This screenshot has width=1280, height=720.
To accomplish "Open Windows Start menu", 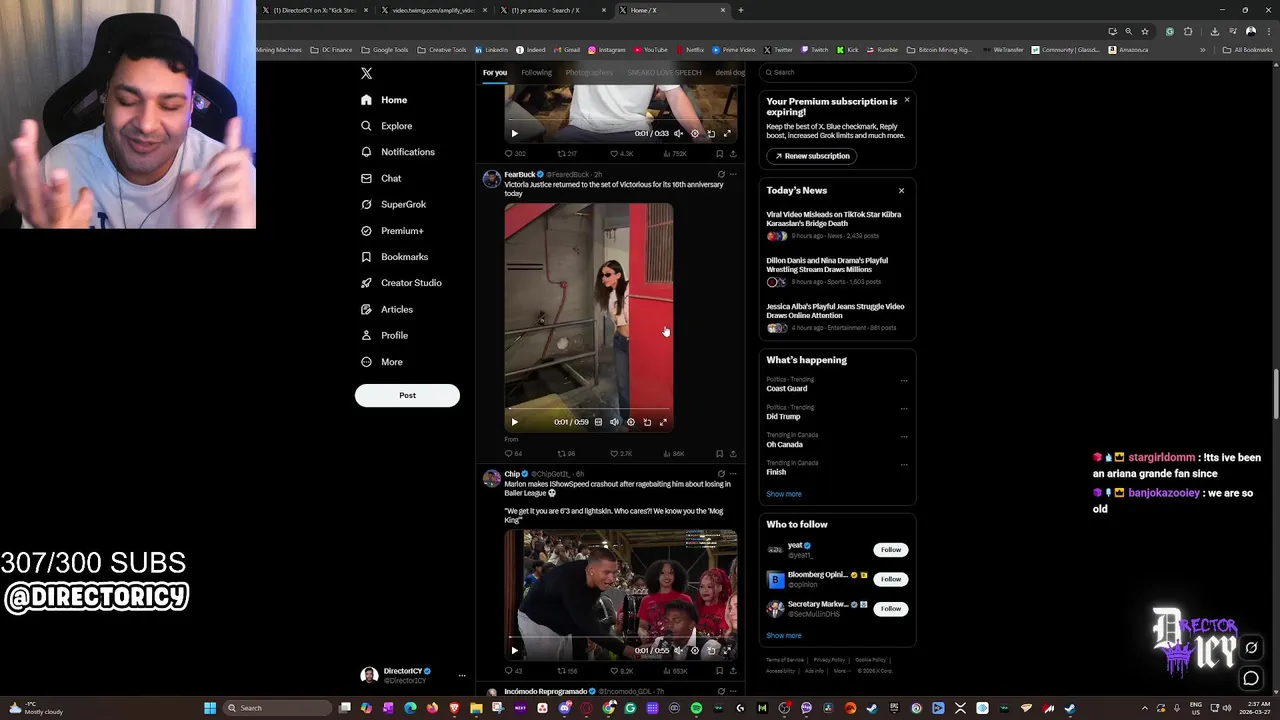I will click(x=210, y=708).
